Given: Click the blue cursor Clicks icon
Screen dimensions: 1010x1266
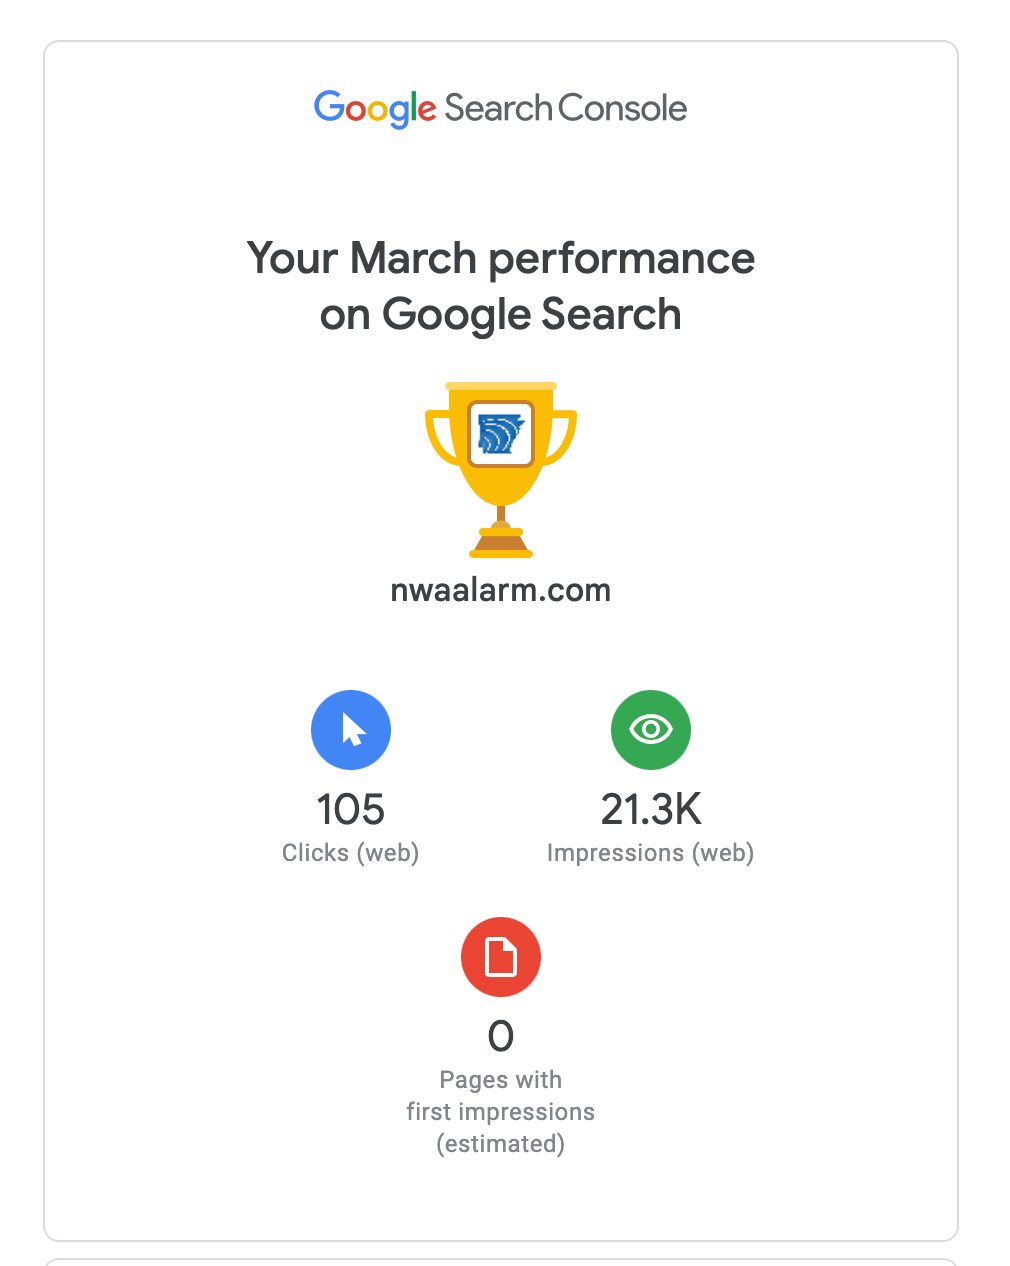Looking at the screenshot, I should pos(351,730).
